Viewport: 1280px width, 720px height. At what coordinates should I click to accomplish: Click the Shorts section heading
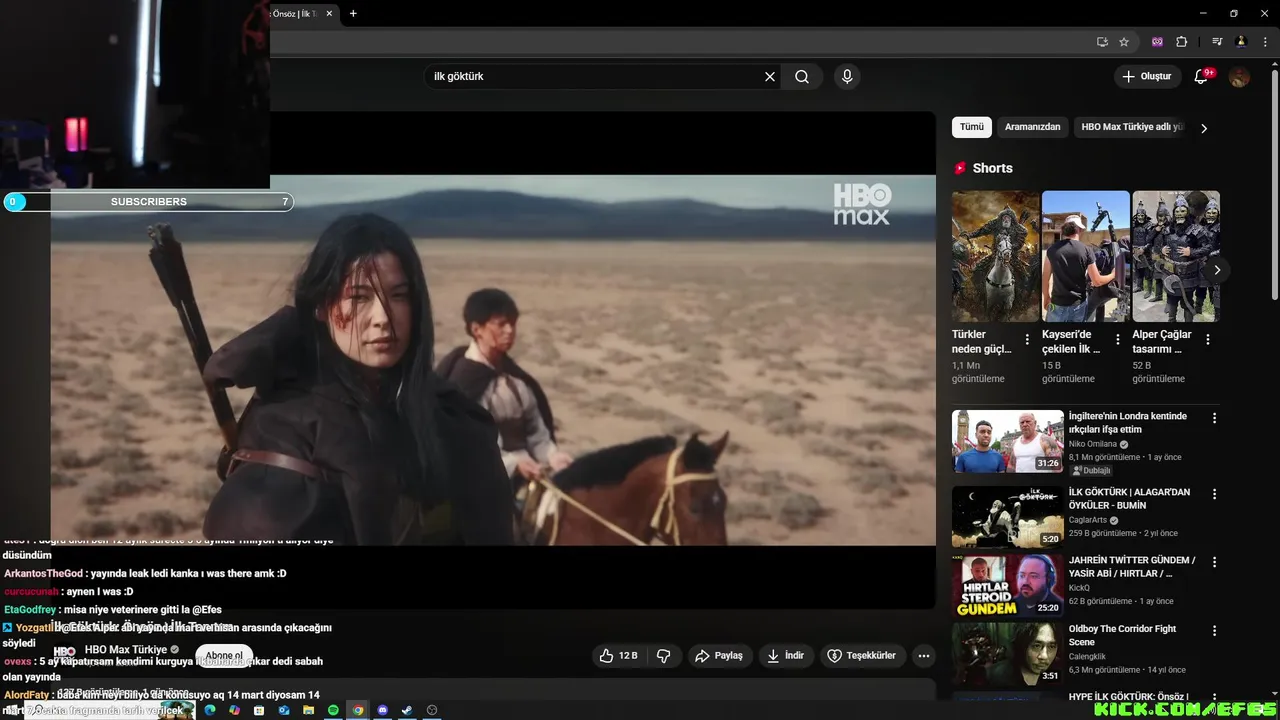click(992, 168)
